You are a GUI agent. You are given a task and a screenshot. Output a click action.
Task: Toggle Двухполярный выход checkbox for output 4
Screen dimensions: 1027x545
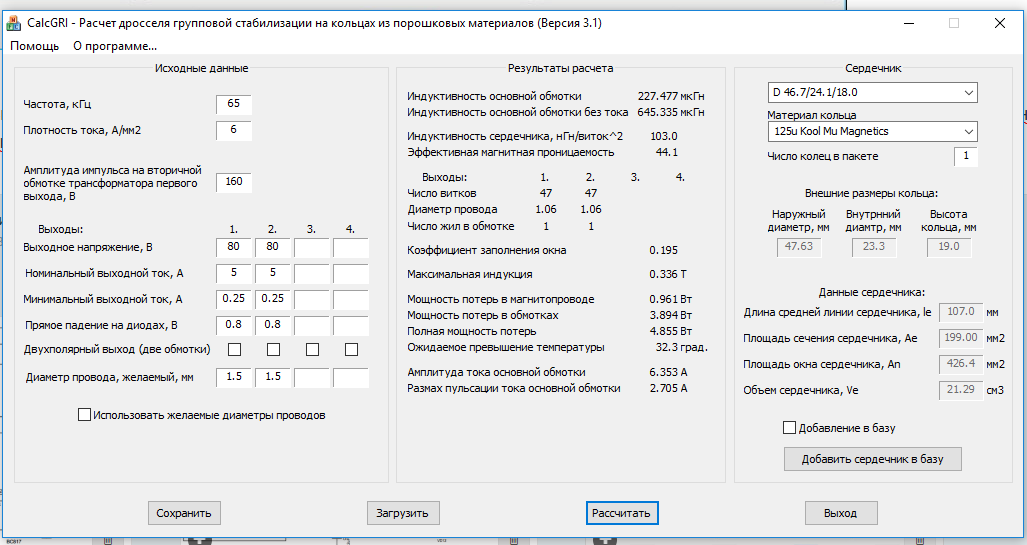point(351,349)
